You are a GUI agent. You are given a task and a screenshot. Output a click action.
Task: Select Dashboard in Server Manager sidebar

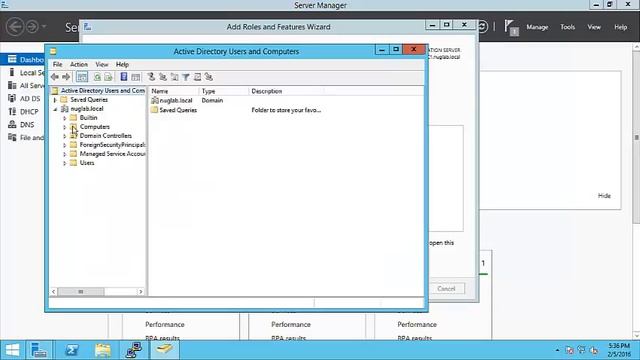(x=23, y=60)
